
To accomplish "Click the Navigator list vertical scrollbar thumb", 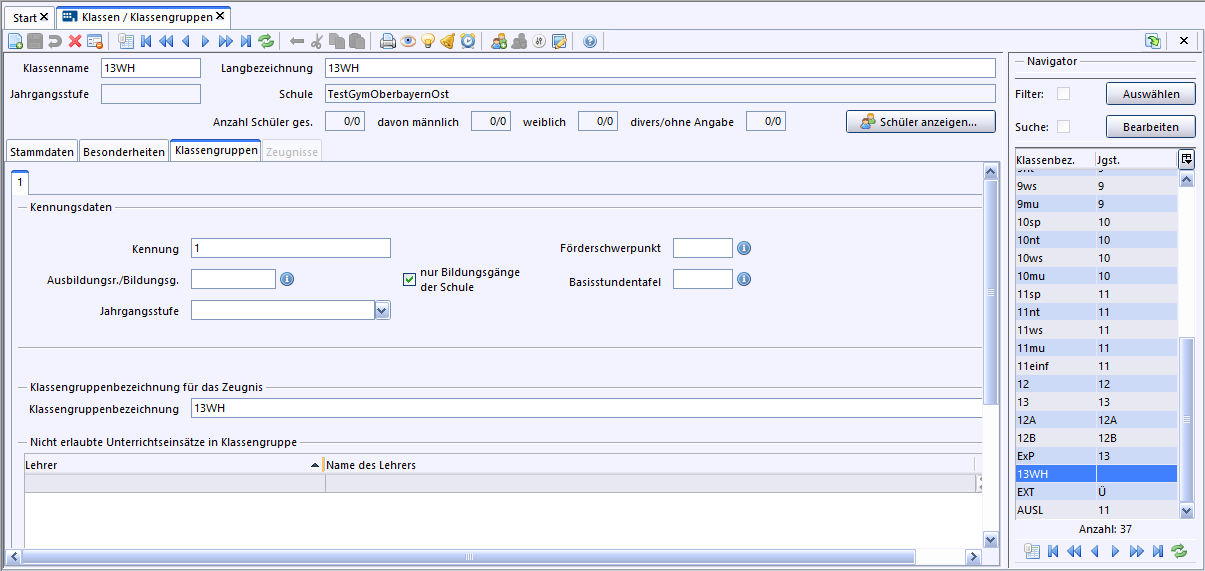I will click(x=1187, y=419).
